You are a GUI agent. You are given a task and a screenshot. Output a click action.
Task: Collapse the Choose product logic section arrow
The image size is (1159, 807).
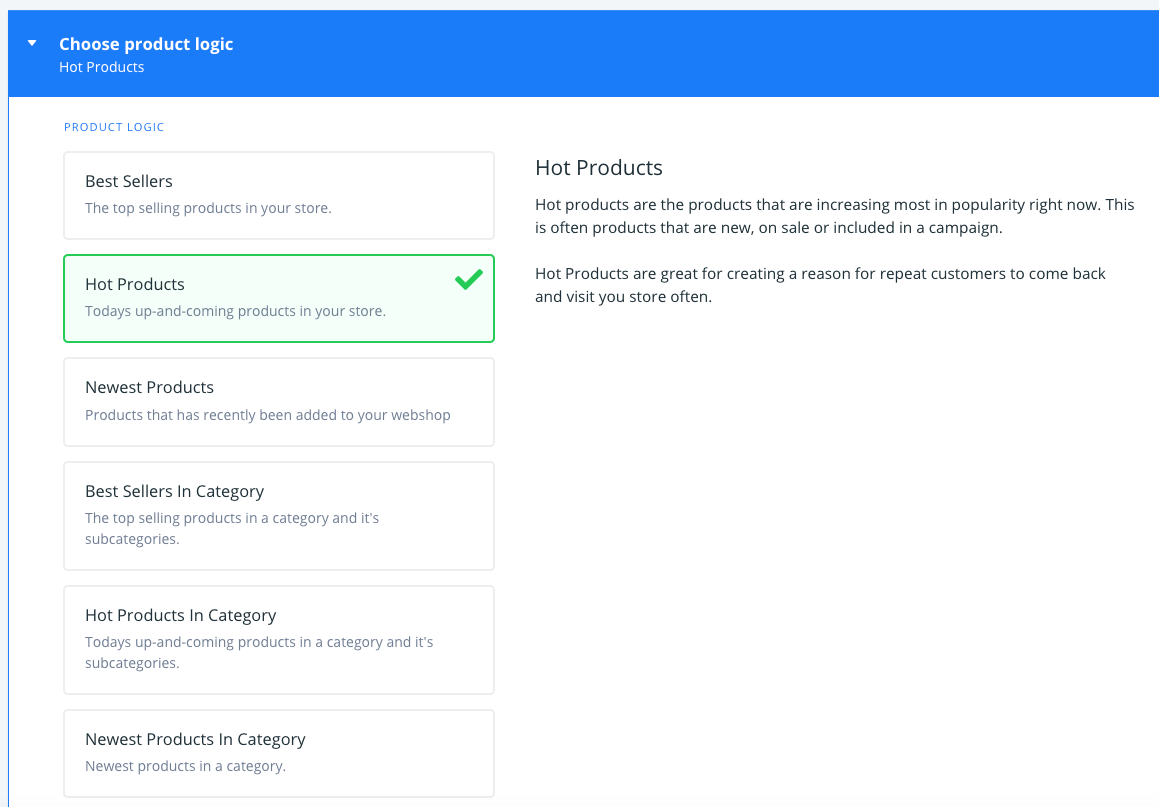pos(33,44)
